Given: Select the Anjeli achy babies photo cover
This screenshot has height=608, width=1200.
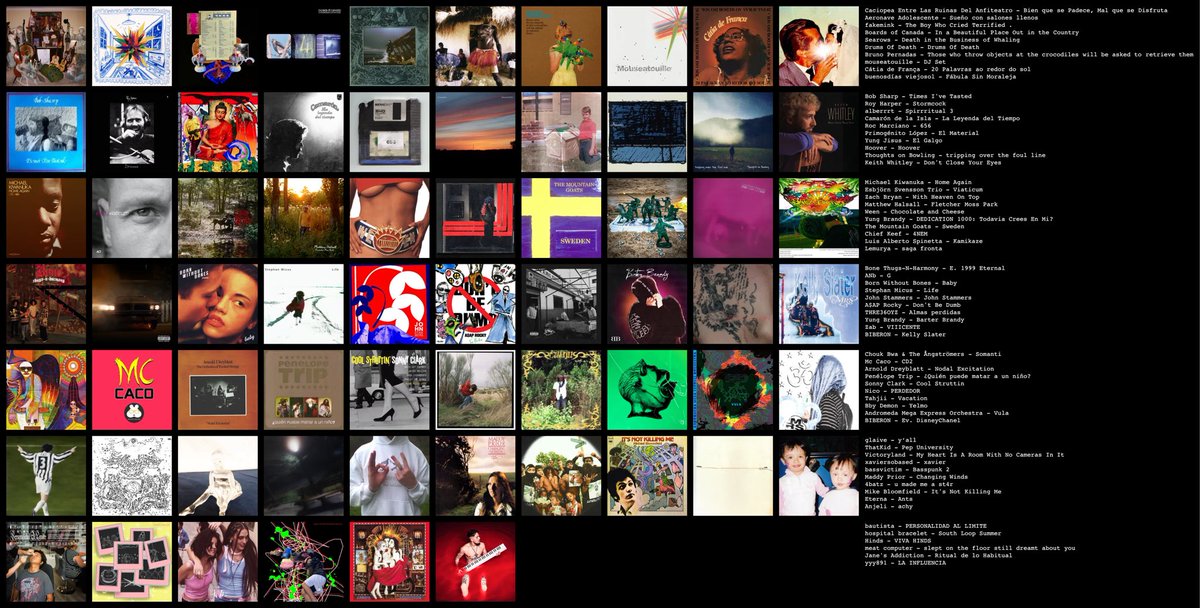Looking at the screenshot, I should 819,476.
